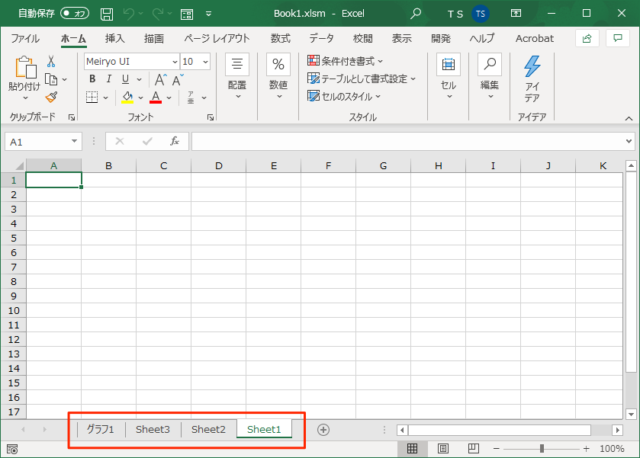Expand the Name Box dropdown arrow

pyautogui.click(x=75, y=142)
